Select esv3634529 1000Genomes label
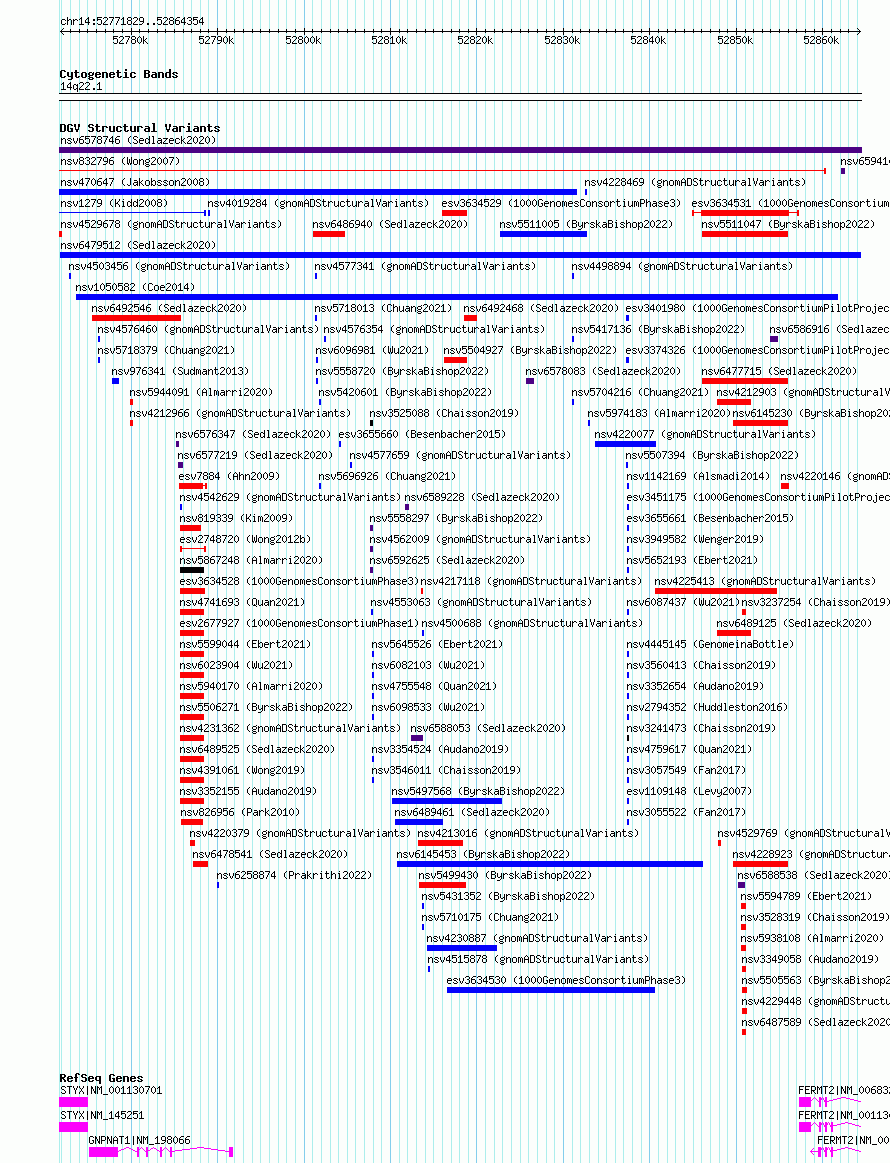 [x=561, y=202]
